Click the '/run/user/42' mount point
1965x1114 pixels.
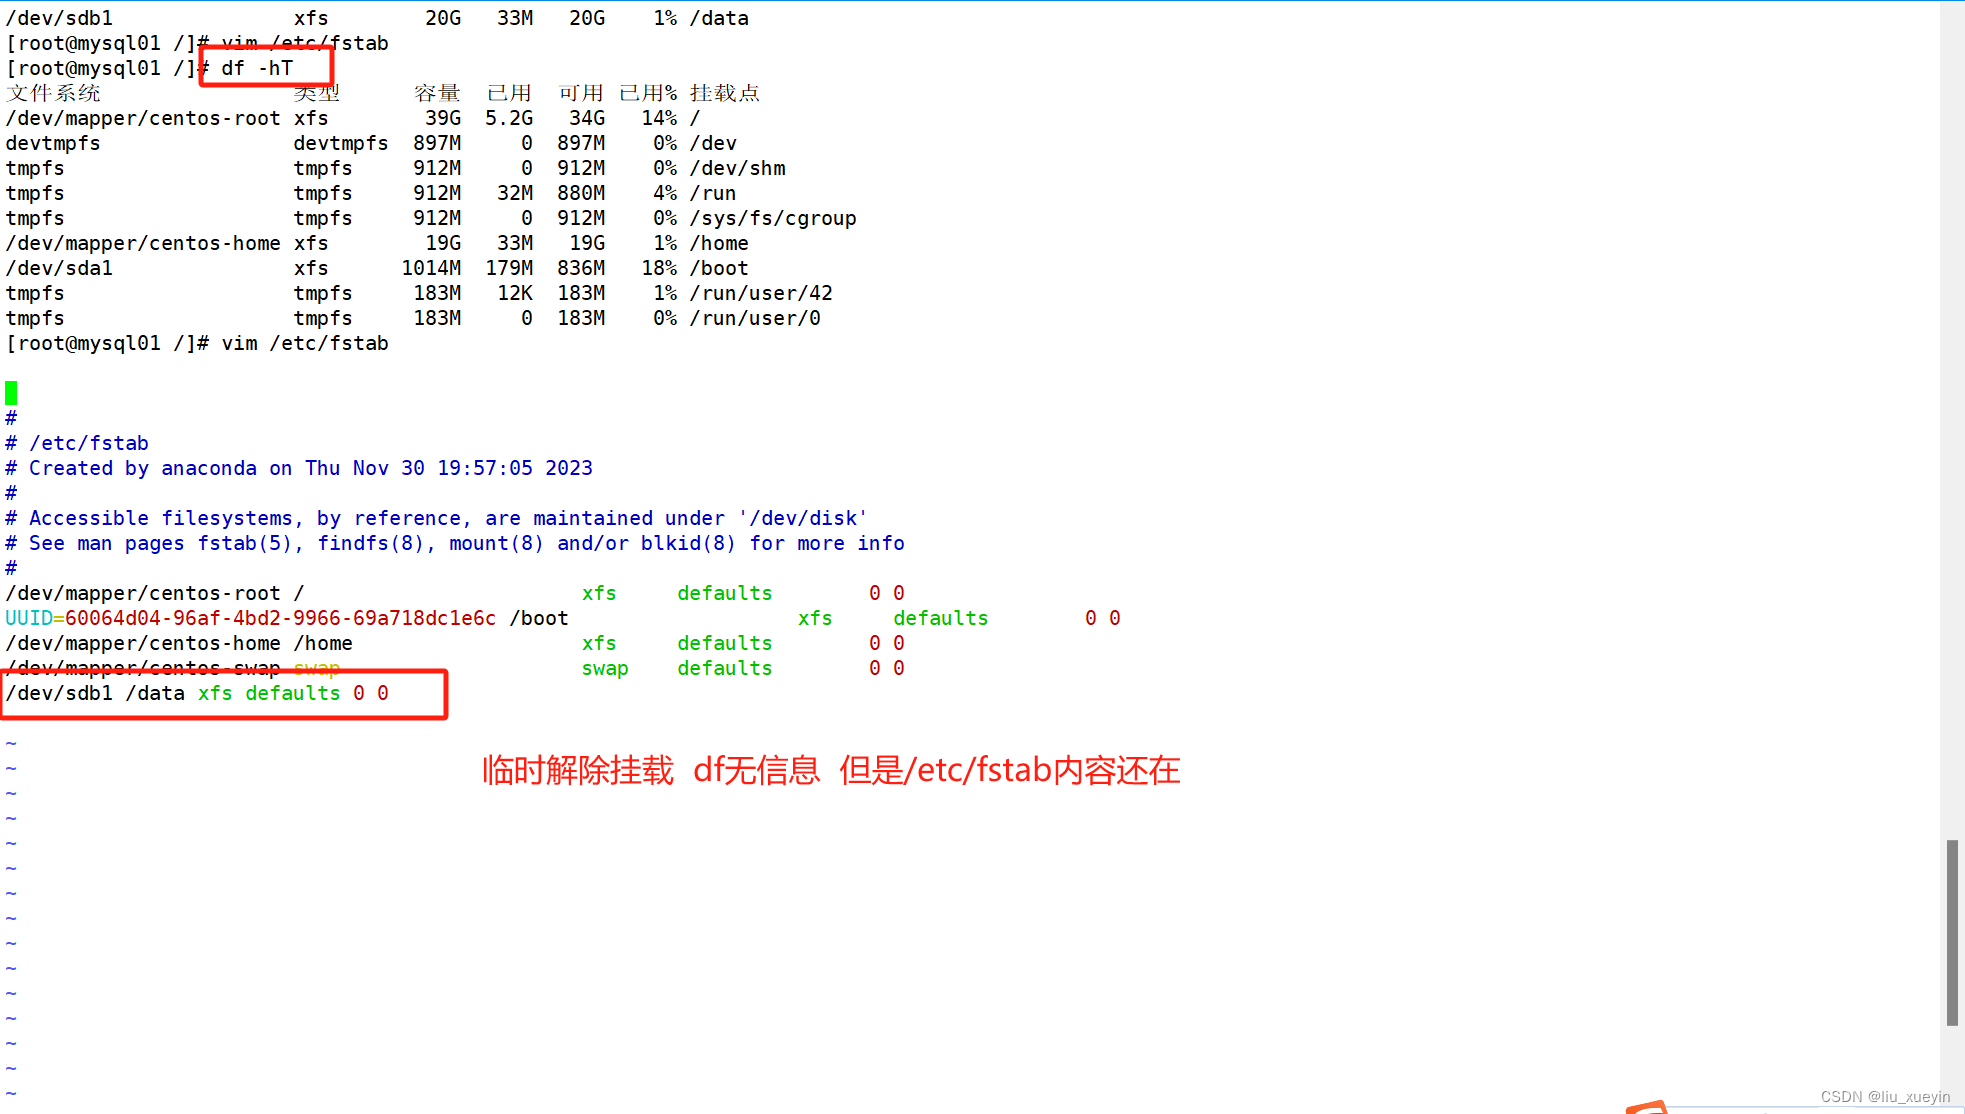coord(761,293)
